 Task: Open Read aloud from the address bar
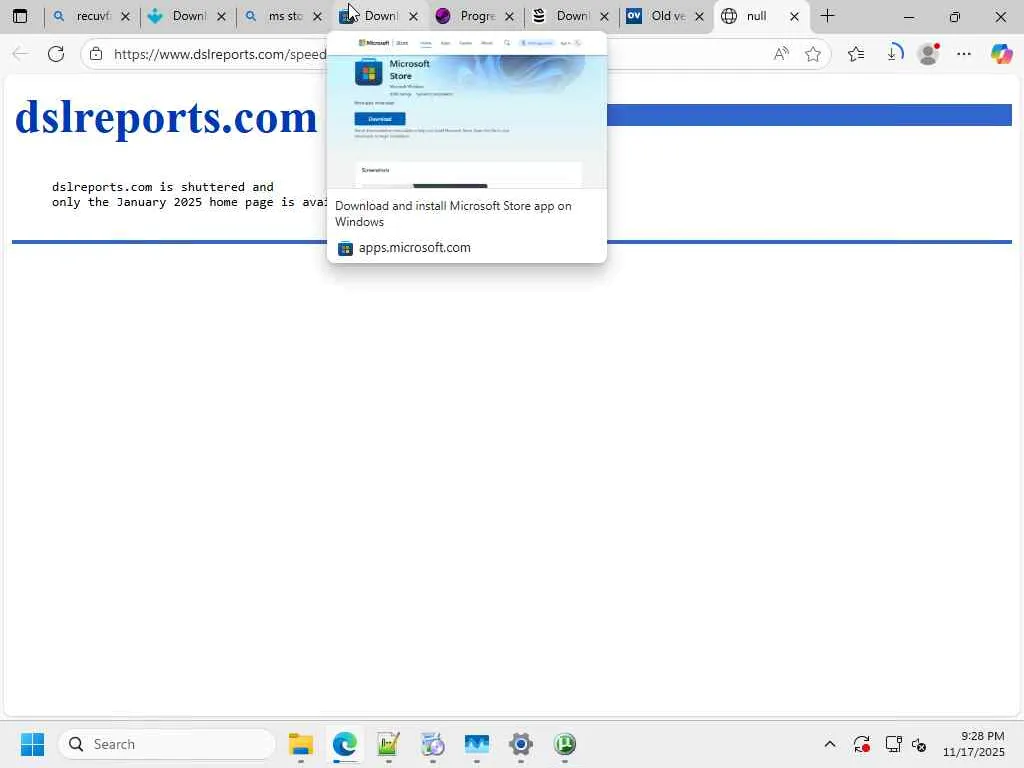[781, 54]
